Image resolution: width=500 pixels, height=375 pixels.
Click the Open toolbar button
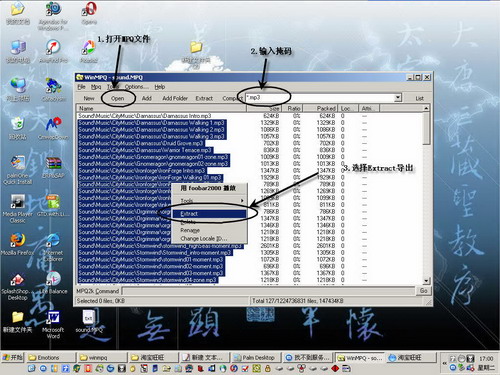[x=117, y=98]
